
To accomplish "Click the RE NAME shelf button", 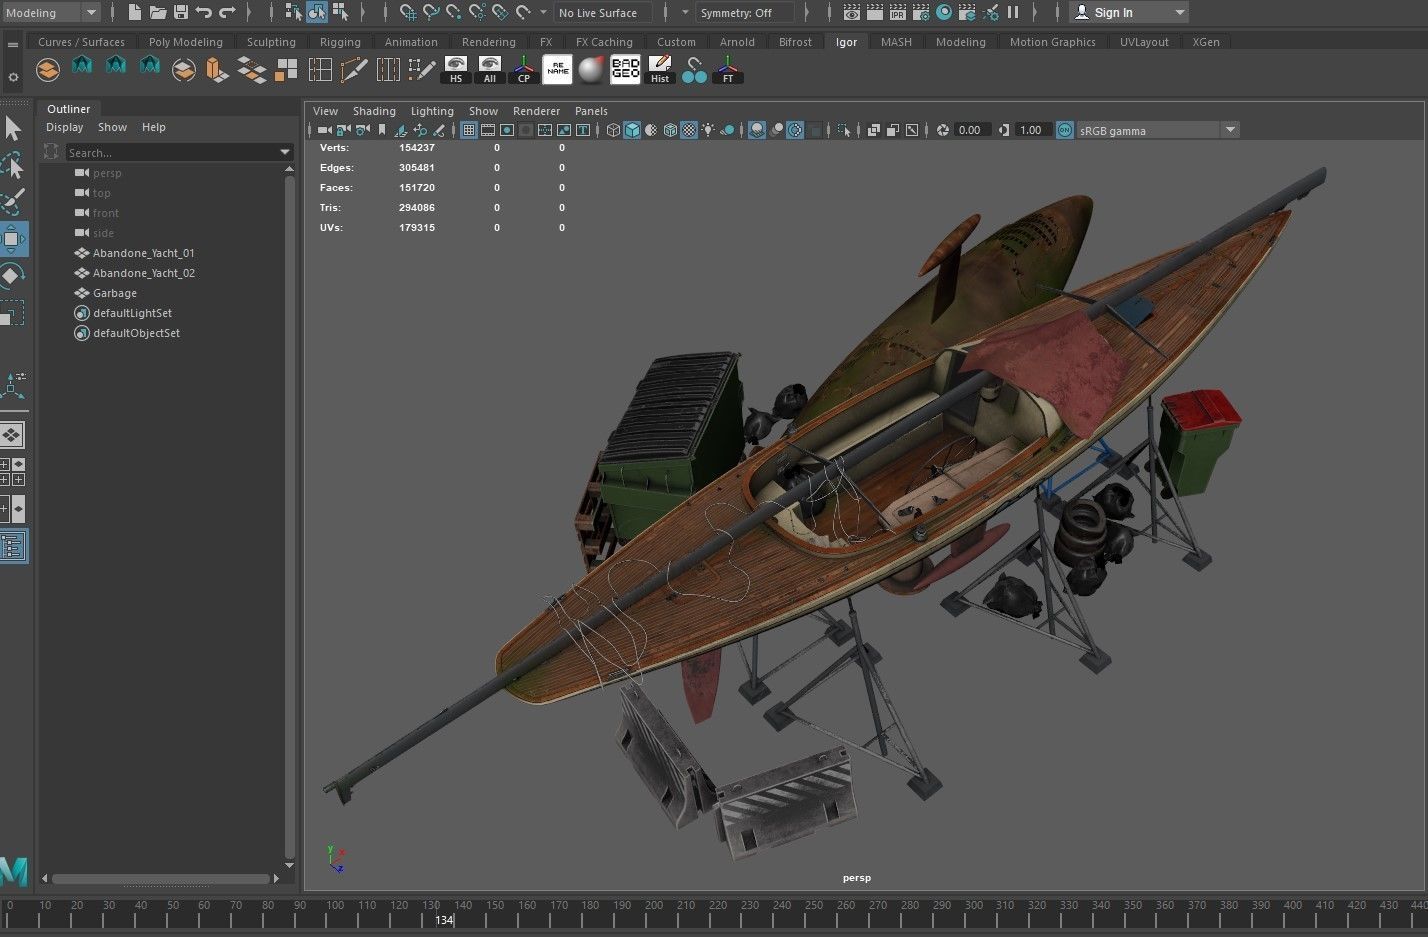I will [557, 70].
